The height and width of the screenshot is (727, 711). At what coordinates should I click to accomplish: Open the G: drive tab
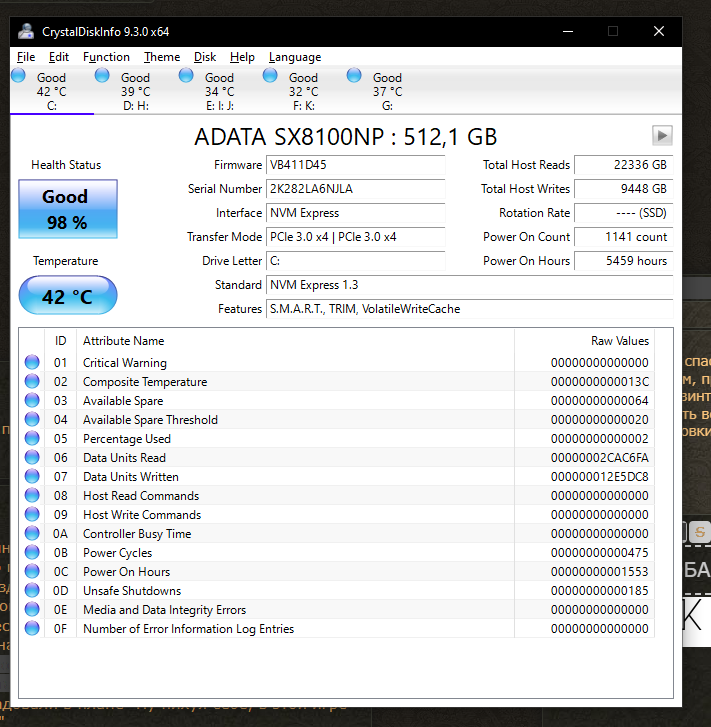(x=387, y=91)
